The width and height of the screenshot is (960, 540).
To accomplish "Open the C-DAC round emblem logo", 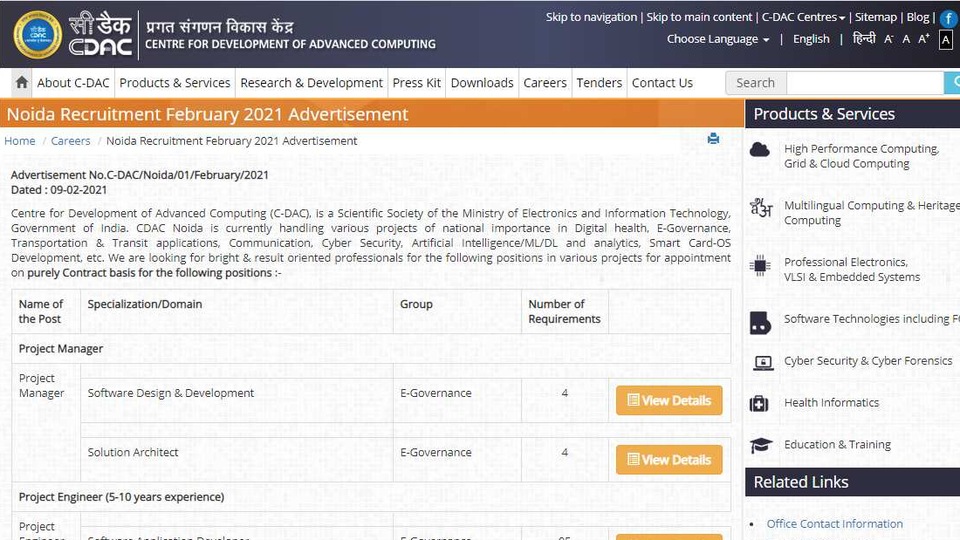I will [37, 34].
